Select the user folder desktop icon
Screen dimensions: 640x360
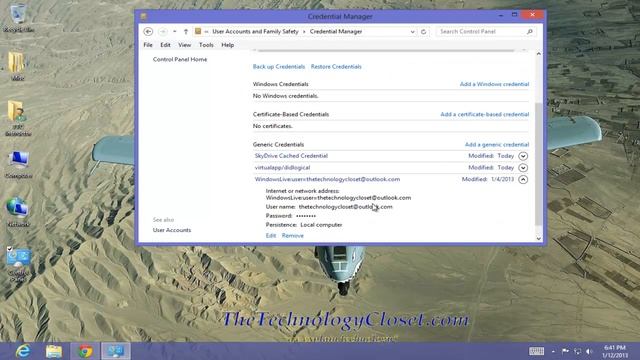[18, 118]
